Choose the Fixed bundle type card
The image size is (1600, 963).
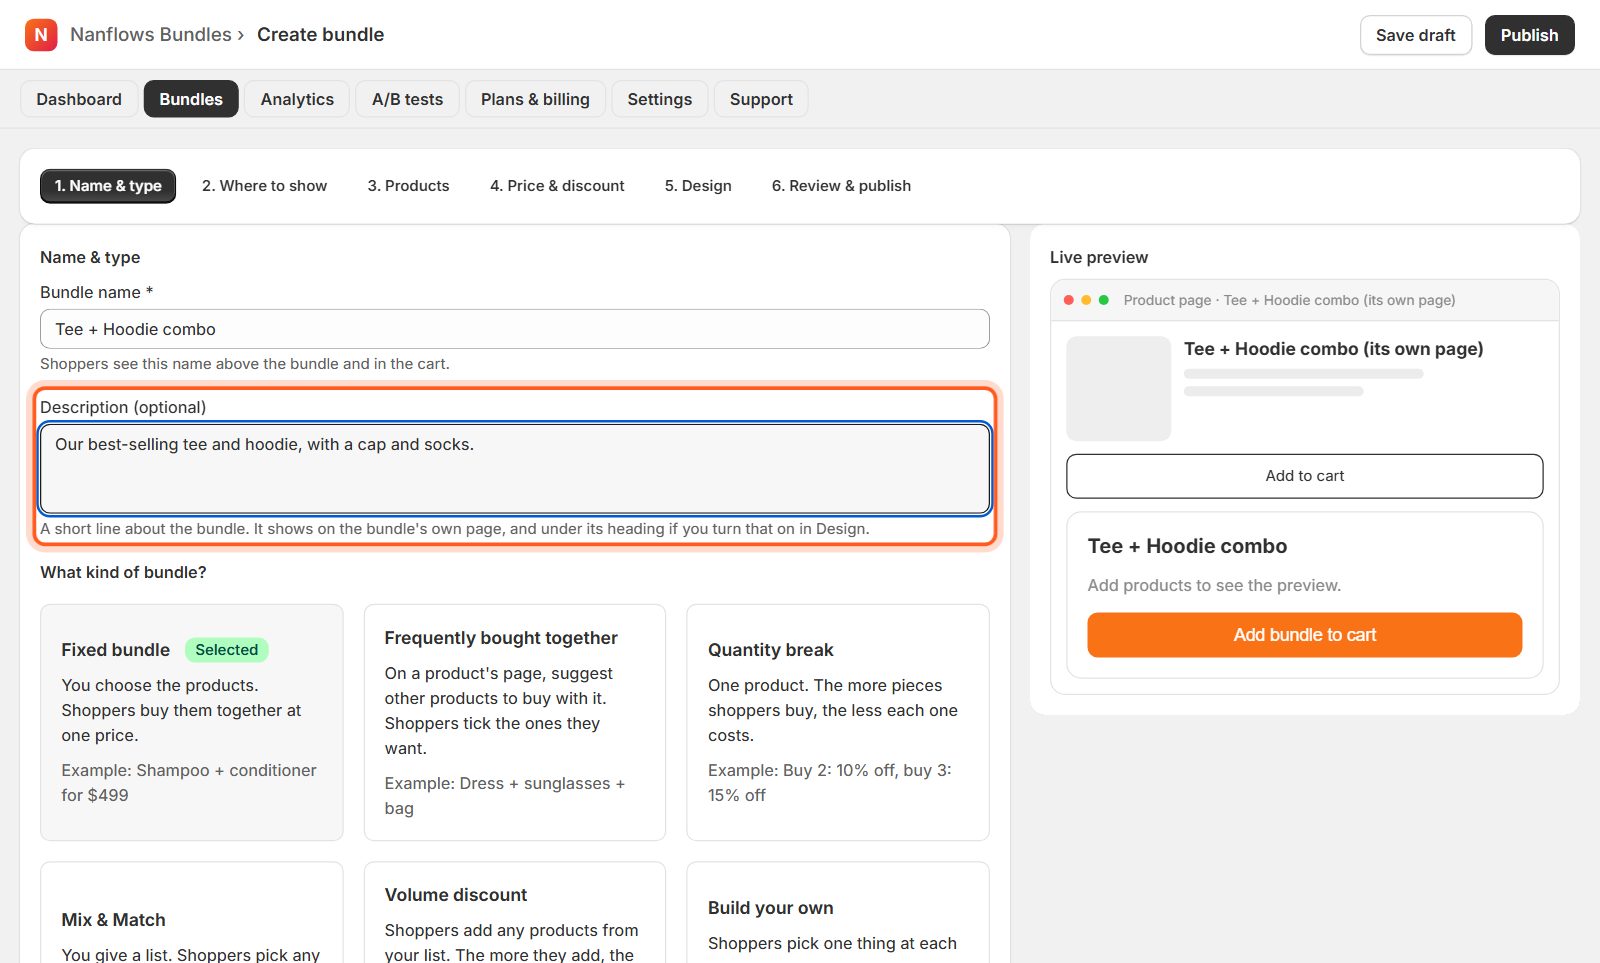click(x=192, y=722)
